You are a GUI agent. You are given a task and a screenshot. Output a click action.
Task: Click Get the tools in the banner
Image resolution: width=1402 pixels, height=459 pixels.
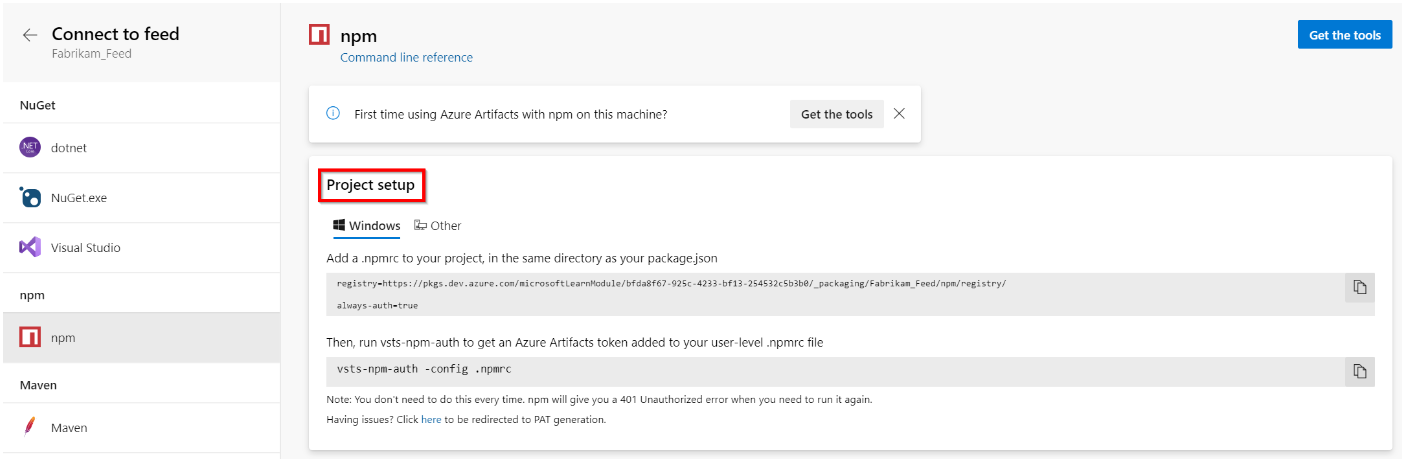836,114
